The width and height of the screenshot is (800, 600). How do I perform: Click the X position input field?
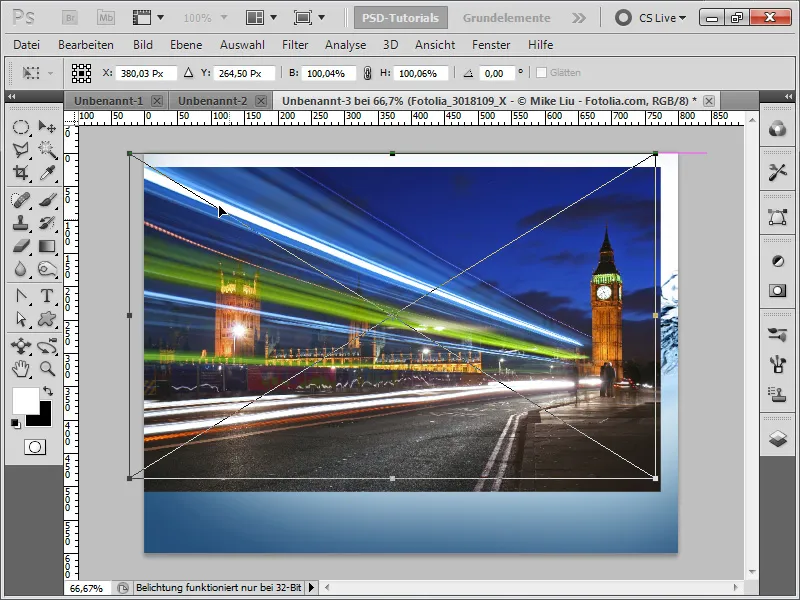tap(146, 73)
